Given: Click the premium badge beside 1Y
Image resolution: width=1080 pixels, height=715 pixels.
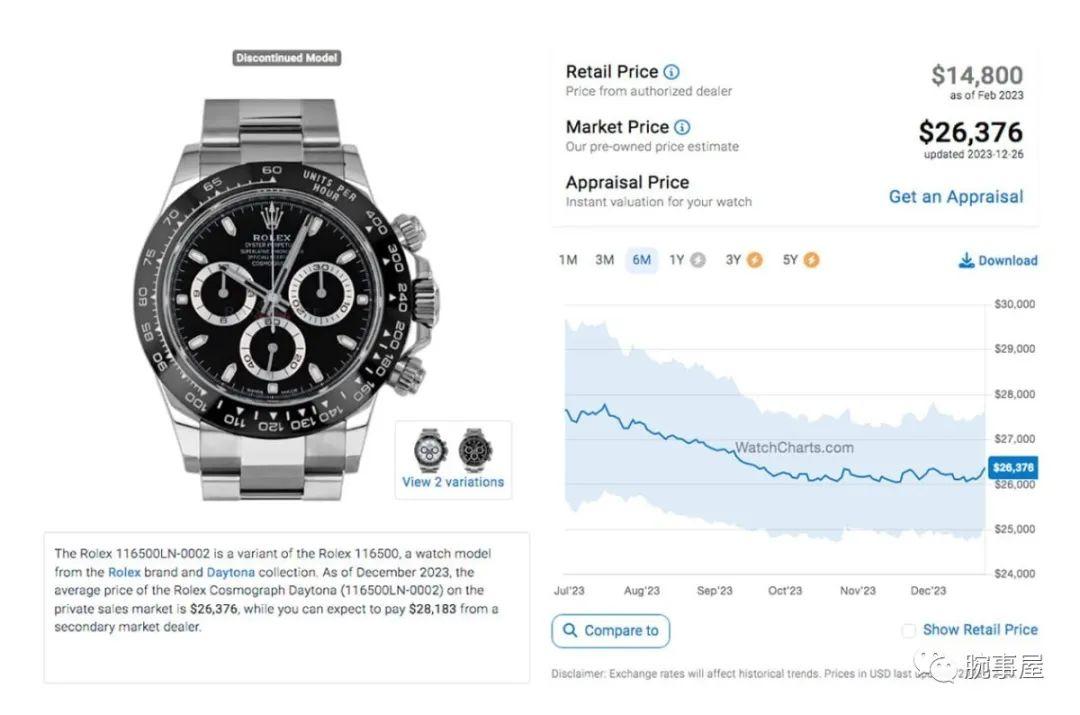Looking at the screenshot, I should [698, 260].
